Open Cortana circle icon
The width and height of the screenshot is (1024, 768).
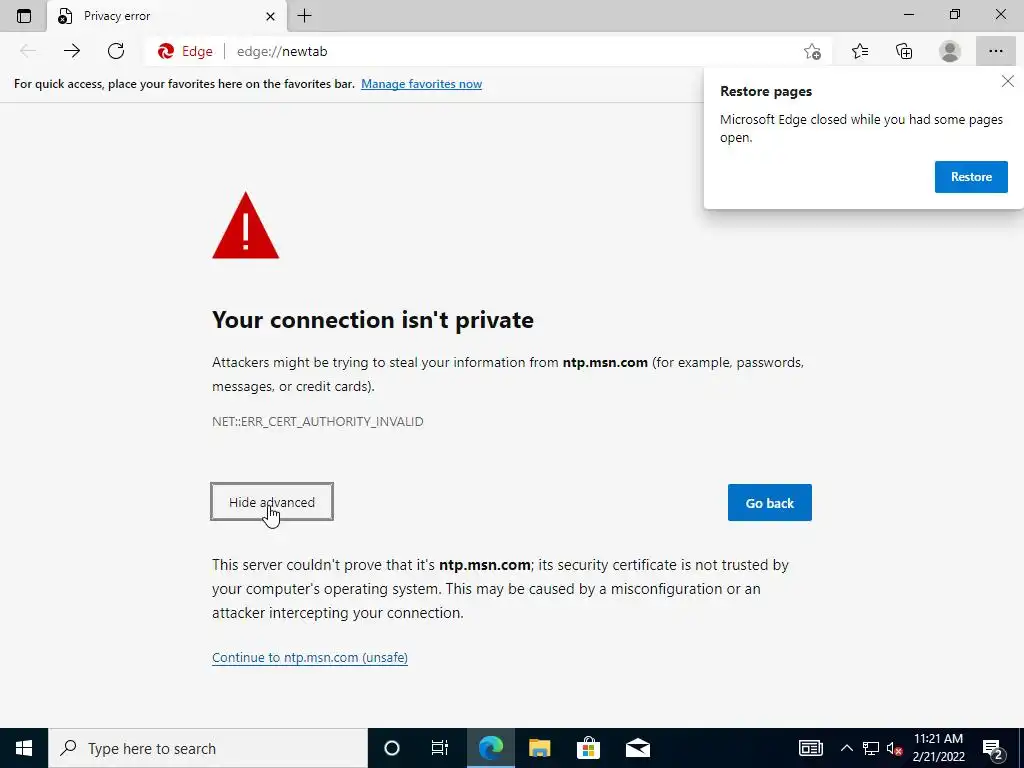coord(391,748)
